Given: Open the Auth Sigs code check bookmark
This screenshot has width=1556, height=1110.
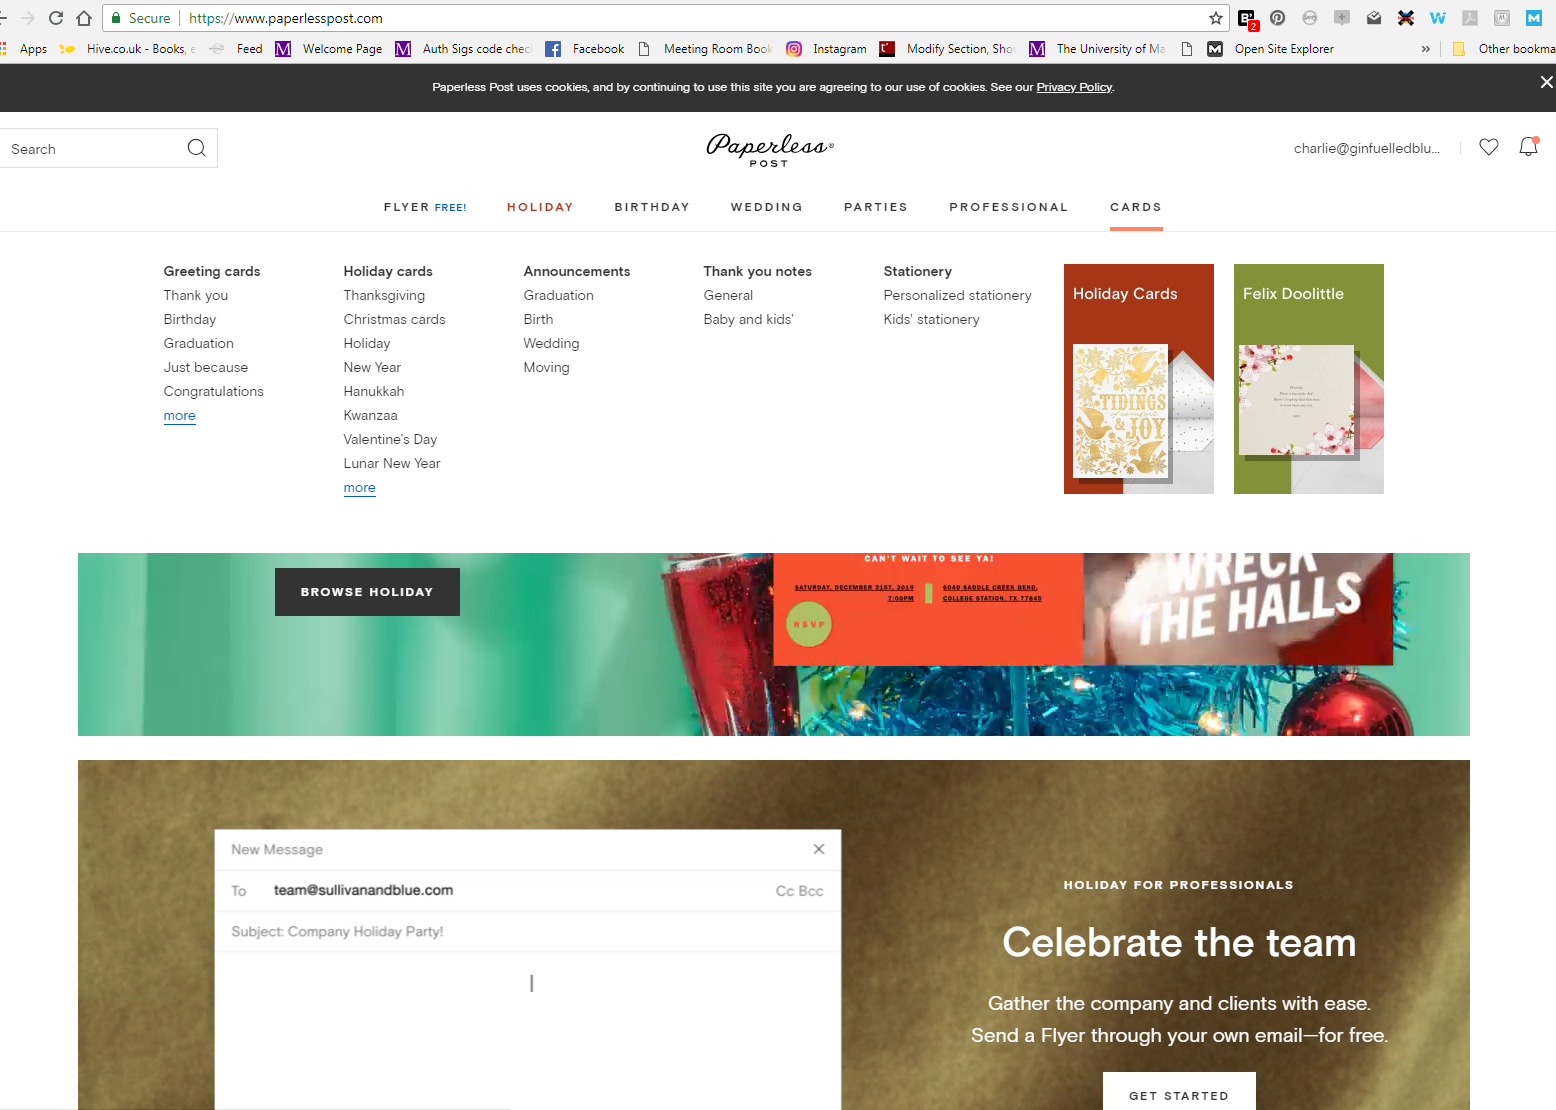Looking at the screenshot, I should pyautogui.click(x=463, y=49).
